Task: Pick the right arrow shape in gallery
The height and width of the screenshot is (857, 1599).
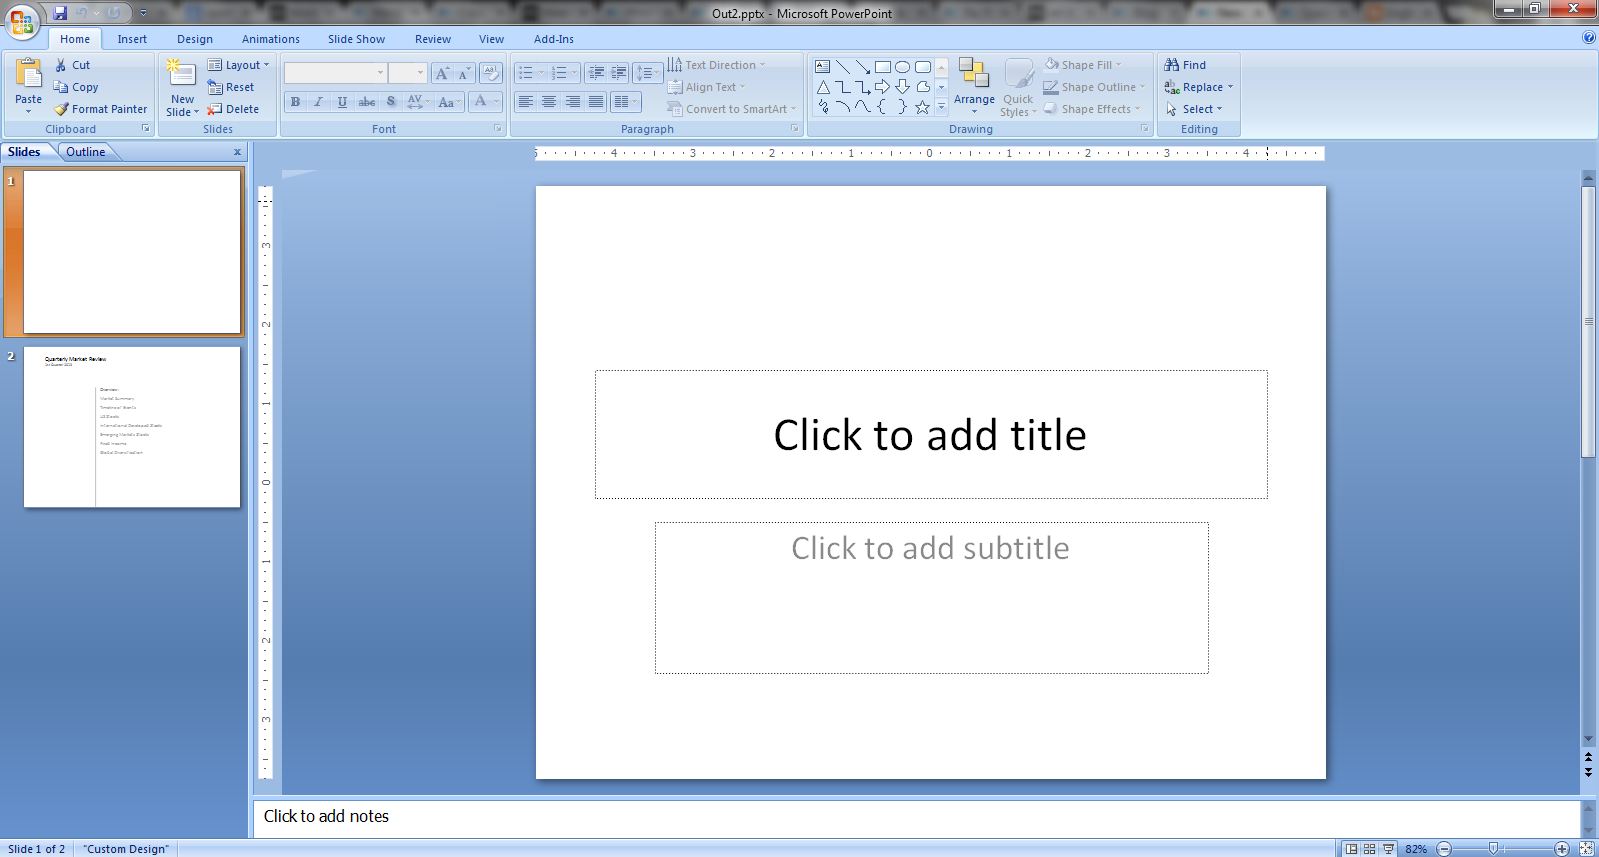Action: tap(882, 87)
